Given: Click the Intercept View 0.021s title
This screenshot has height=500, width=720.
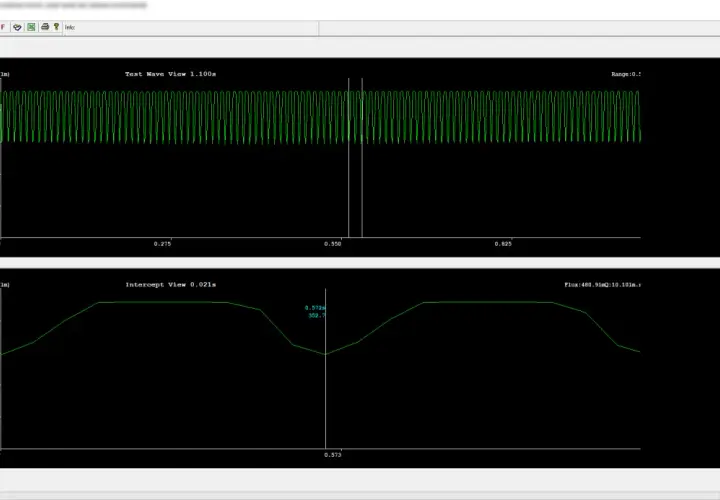Looking at the screenshot, I should coord(171,285).
